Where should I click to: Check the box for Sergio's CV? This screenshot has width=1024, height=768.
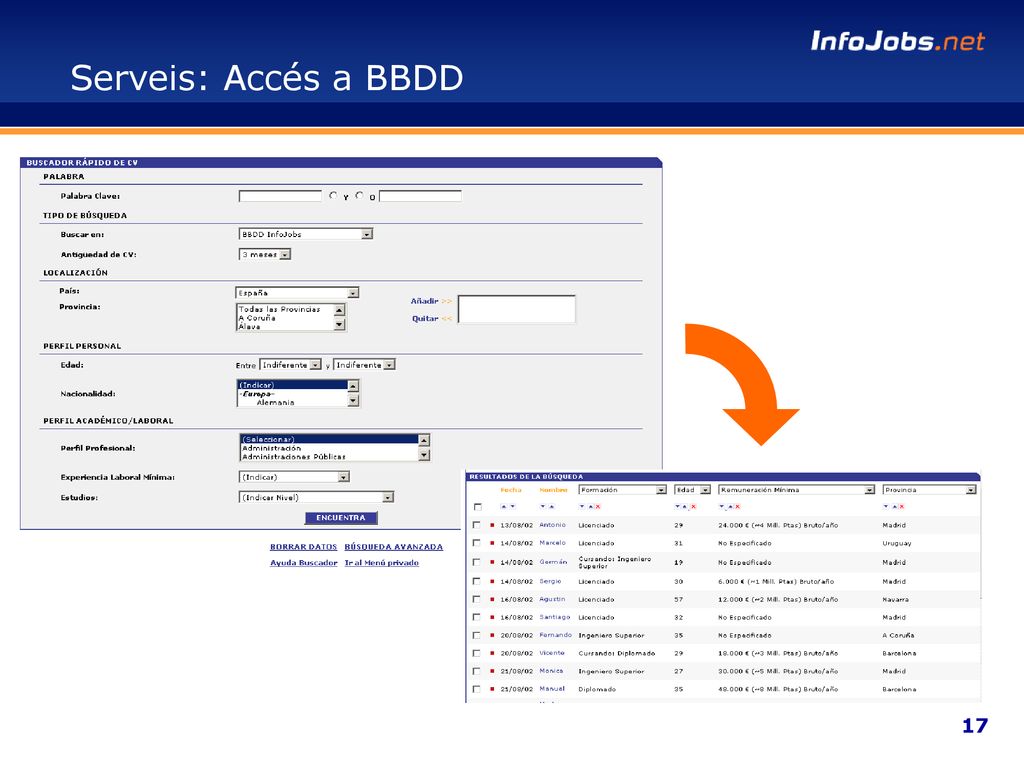pos(476,581)
